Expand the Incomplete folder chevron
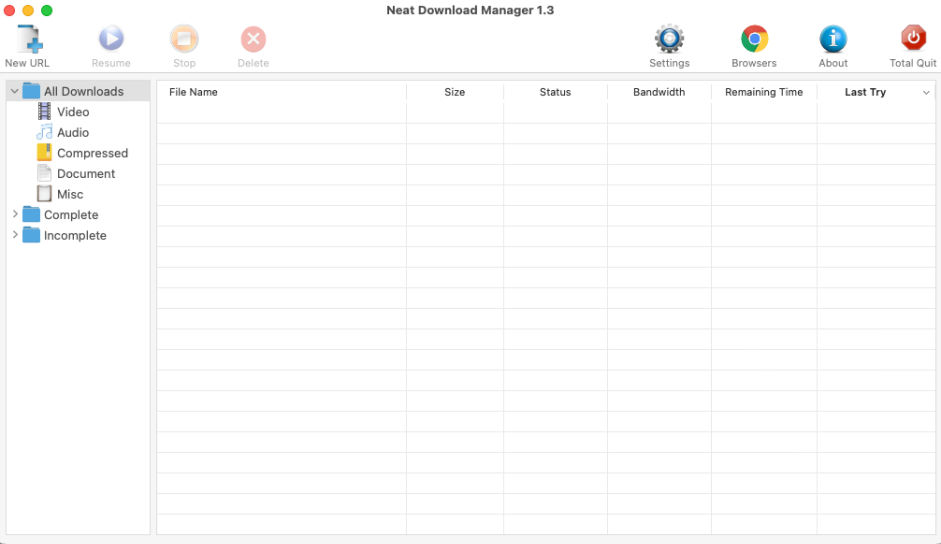Viewport: 941px width, 544px height. coord(15,236)
